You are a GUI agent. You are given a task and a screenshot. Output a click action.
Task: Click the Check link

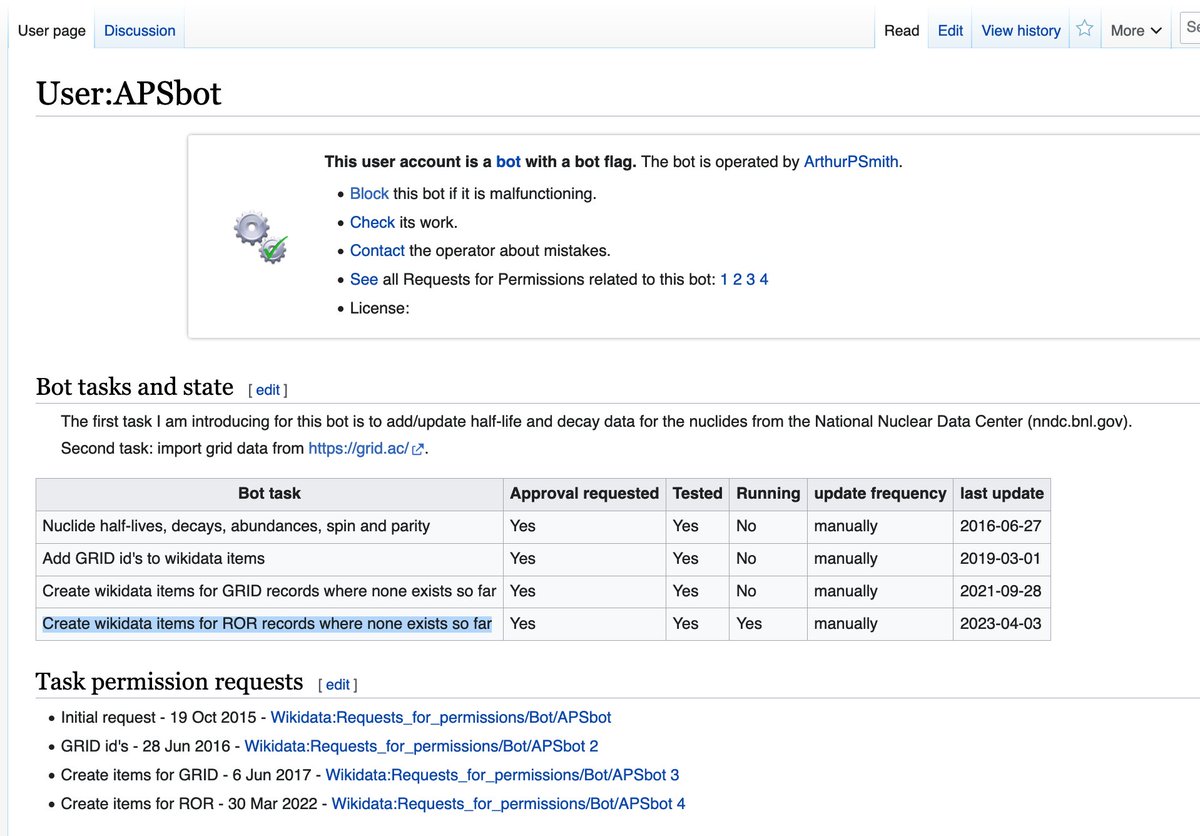[372, 222]
